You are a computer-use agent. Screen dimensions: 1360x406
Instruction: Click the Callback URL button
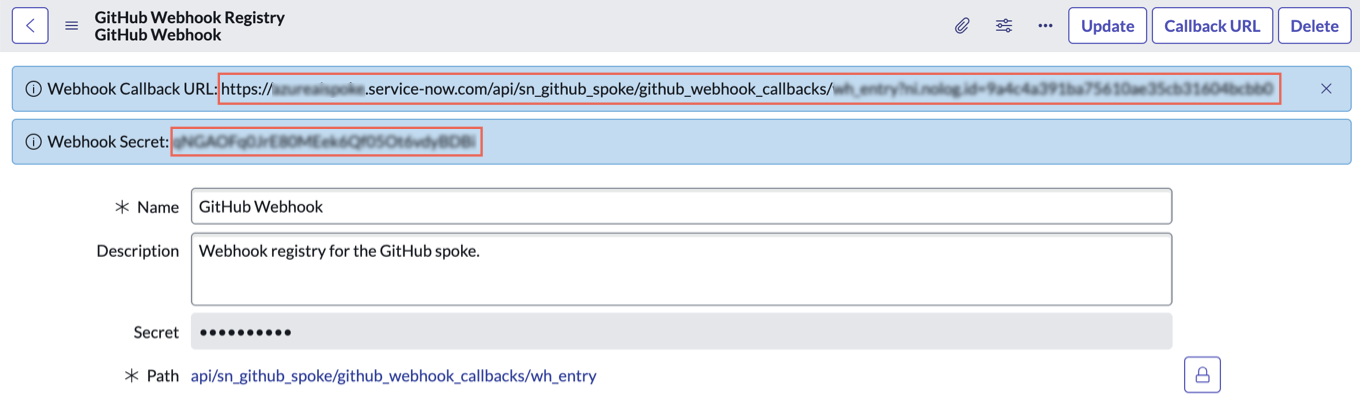1212,26
